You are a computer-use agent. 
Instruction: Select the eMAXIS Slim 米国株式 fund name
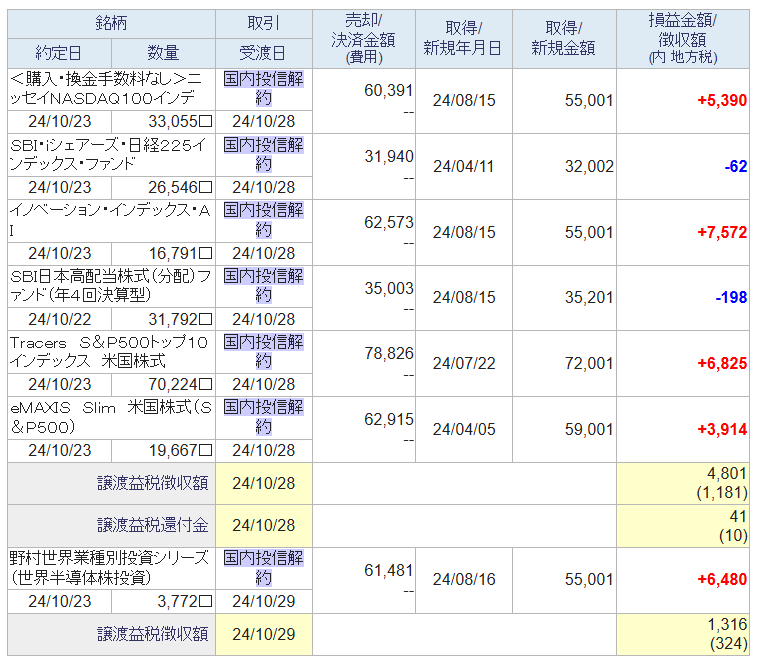(x=111, y=418)
